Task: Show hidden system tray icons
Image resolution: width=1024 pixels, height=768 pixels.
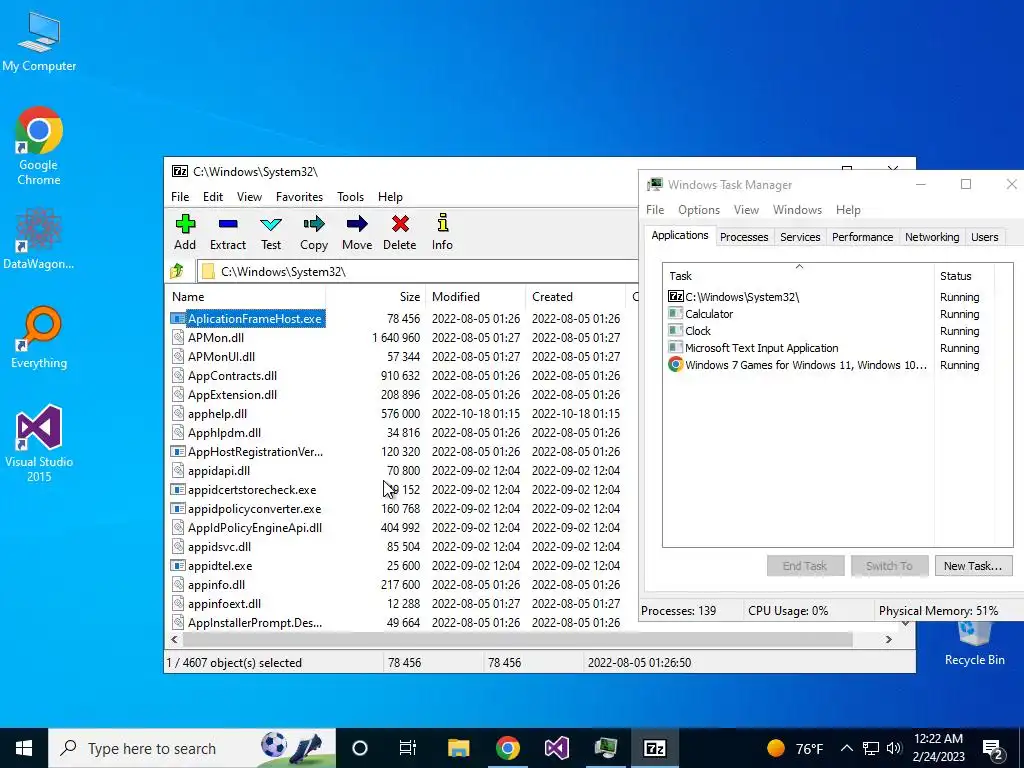Action: click(846, 748)
